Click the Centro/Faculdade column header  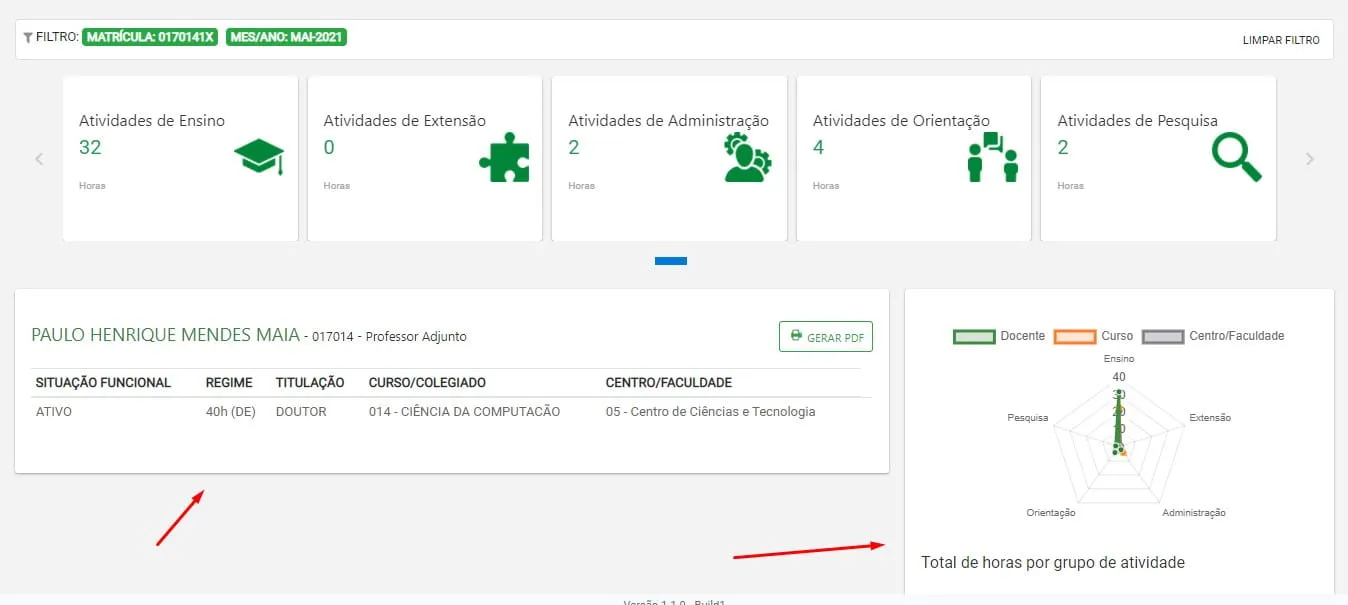pyautogui.click(x=669, y=383)
